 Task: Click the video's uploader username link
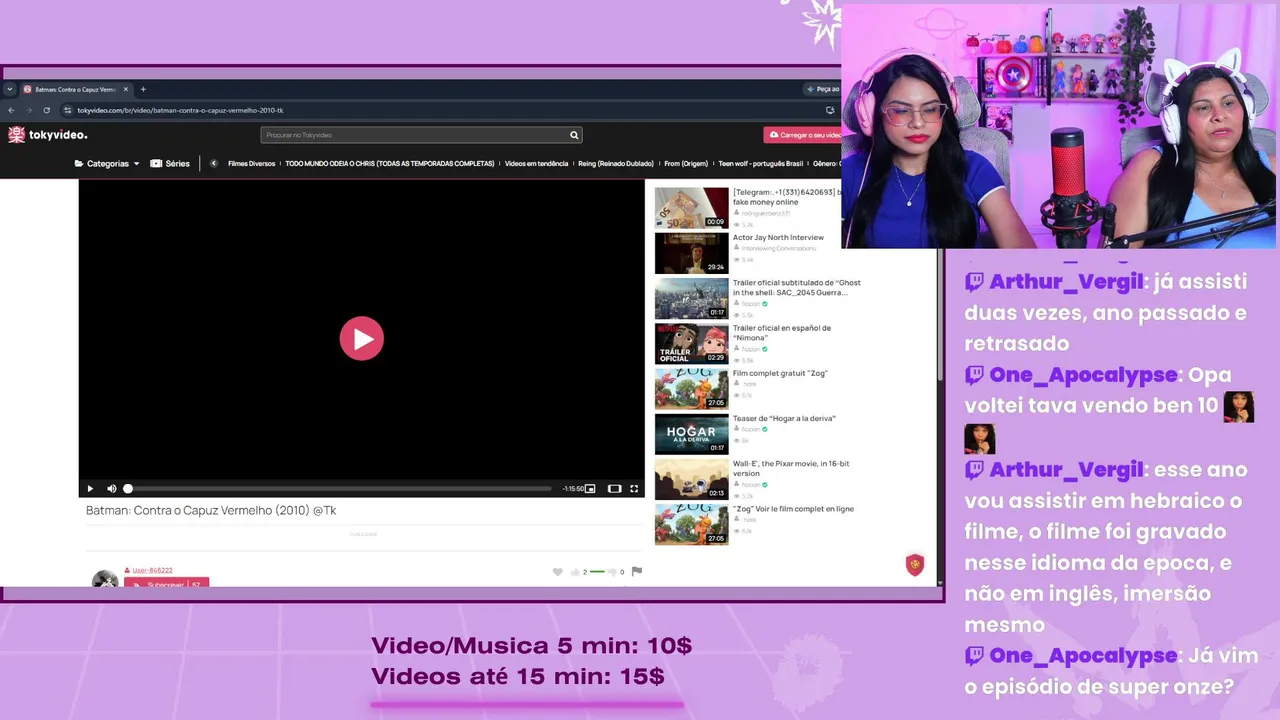pyautogui.click(x=152, y=571)
